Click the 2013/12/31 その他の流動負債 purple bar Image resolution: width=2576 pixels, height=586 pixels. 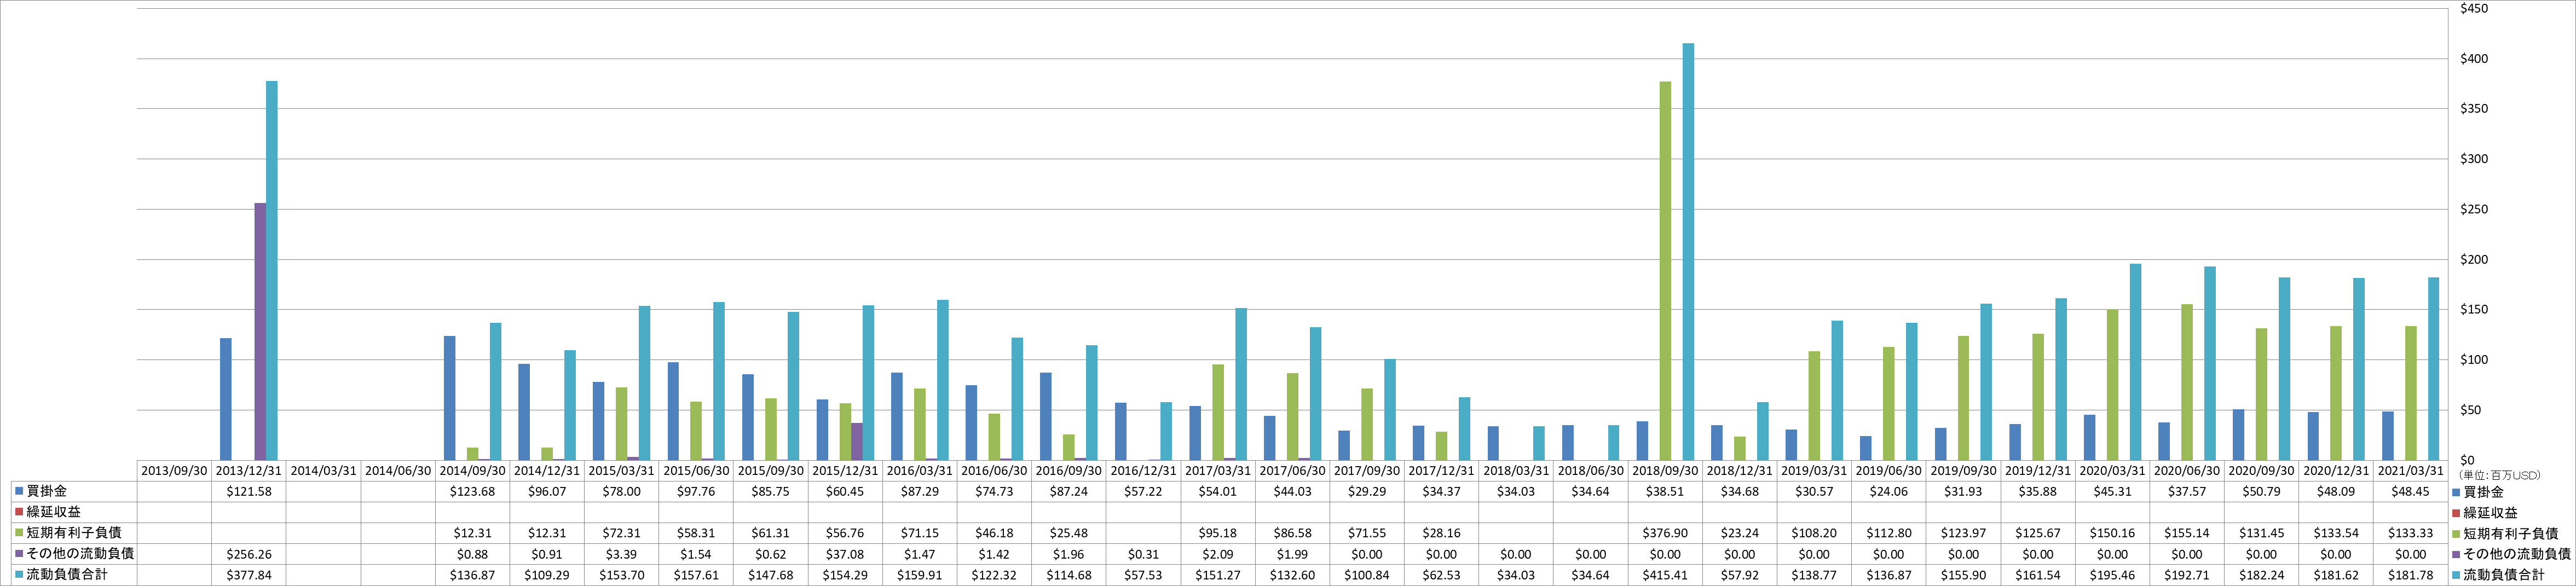(260, 332)
